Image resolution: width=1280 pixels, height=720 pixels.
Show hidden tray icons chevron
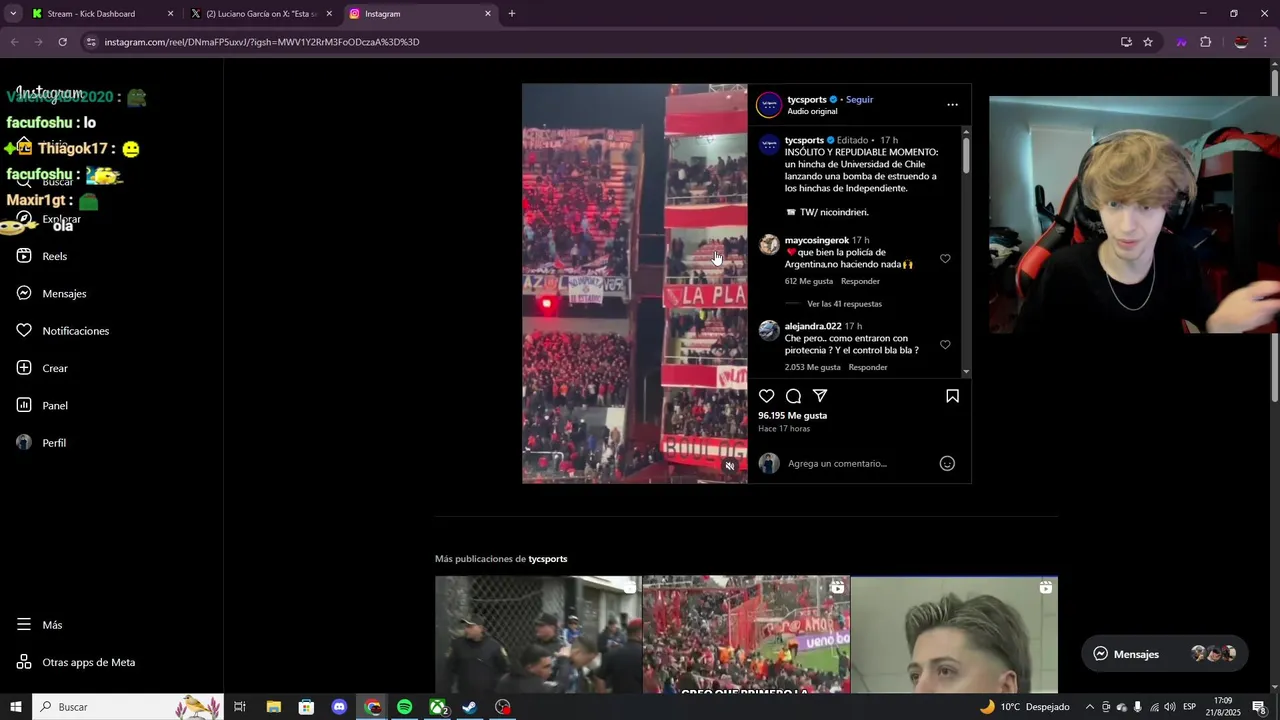(1090, 707)
